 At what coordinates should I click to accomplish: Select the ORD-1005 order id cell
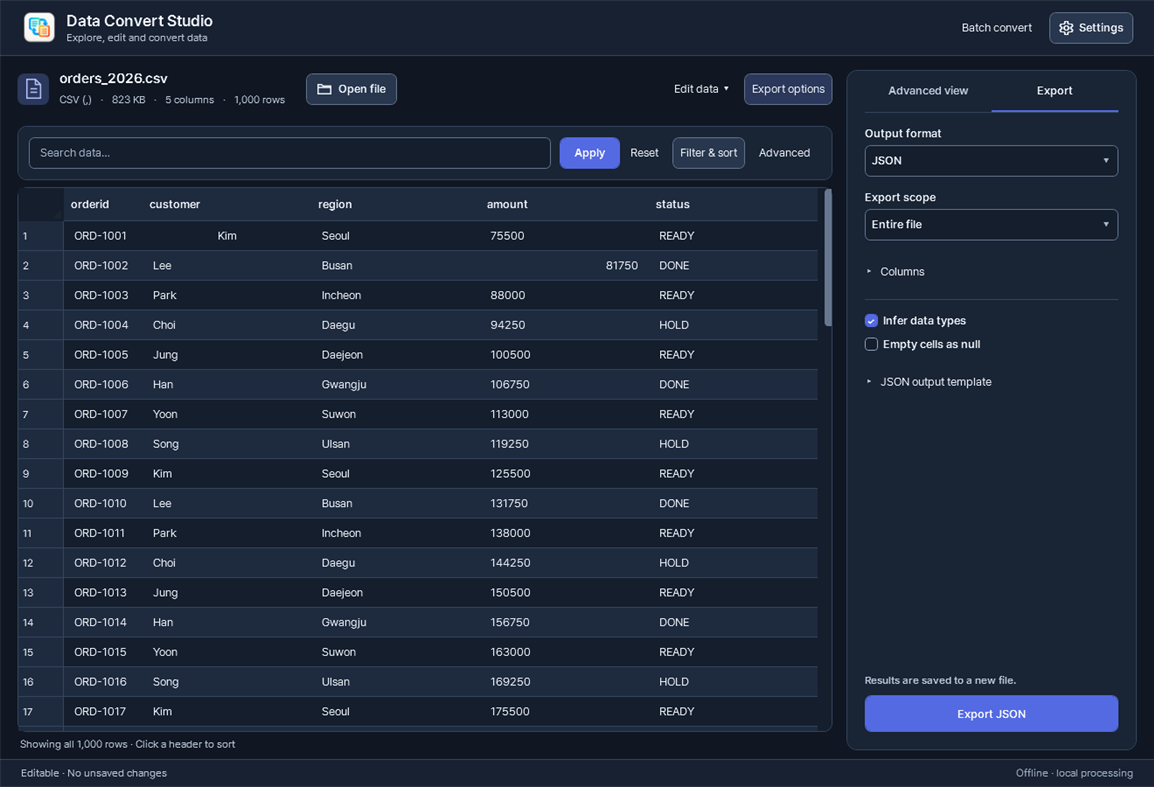[103, 355]
